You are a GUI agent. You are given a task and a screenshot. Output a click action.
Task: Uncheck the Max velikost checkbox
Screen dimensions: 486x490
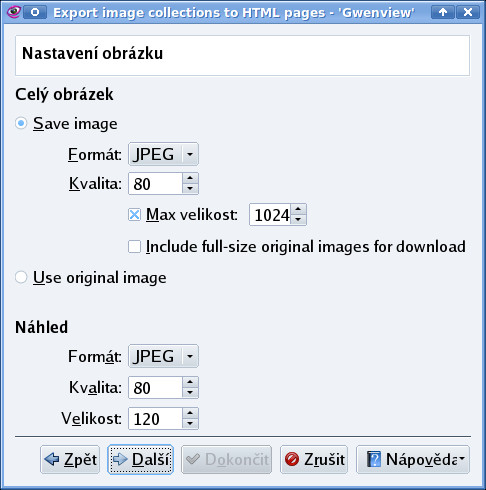click(x=135, y=215)
